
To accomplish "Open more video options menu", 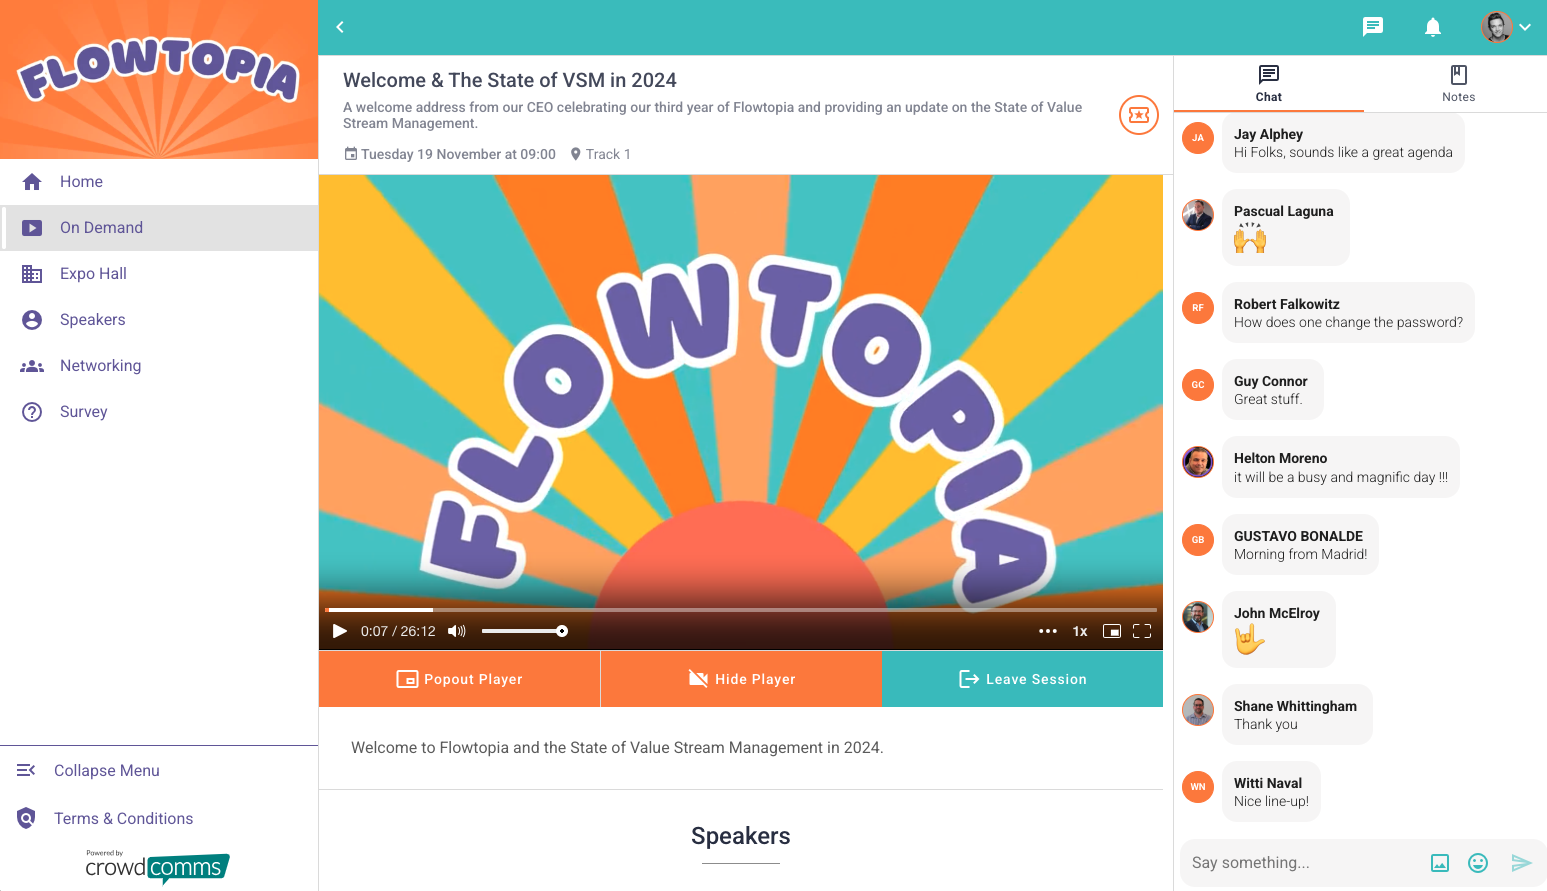I will 1048,631.
